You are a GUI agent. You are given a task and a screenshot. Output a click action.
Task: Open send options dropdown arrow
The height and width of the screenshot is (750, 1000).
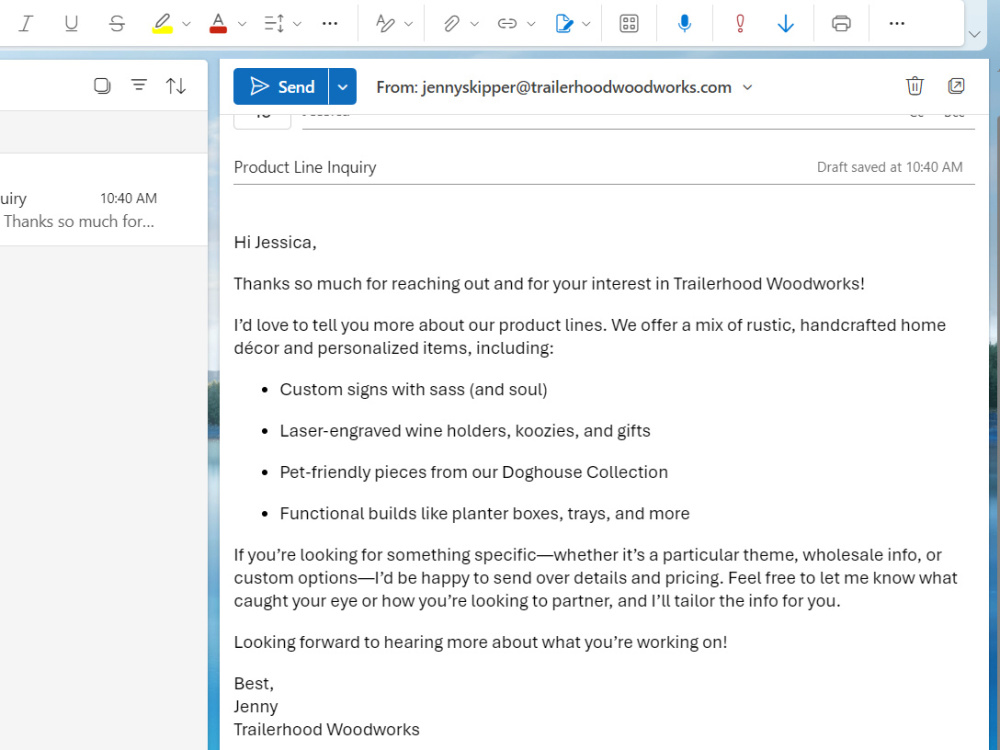point(342,87)
